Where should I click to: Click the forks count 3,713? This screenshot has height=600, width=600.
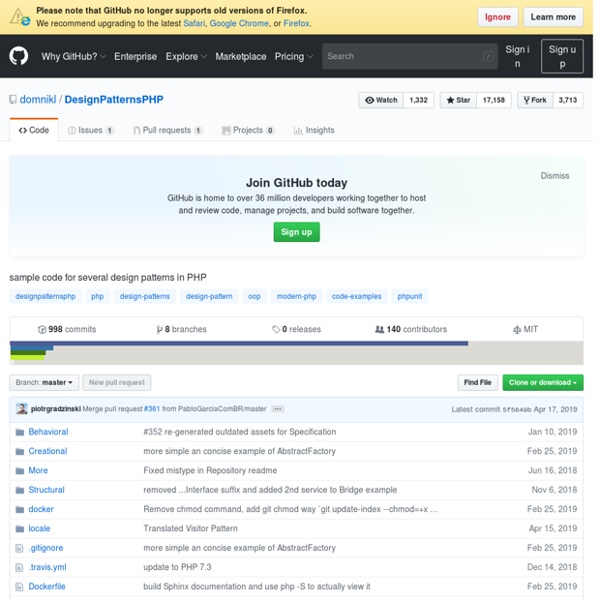[567, 100]
